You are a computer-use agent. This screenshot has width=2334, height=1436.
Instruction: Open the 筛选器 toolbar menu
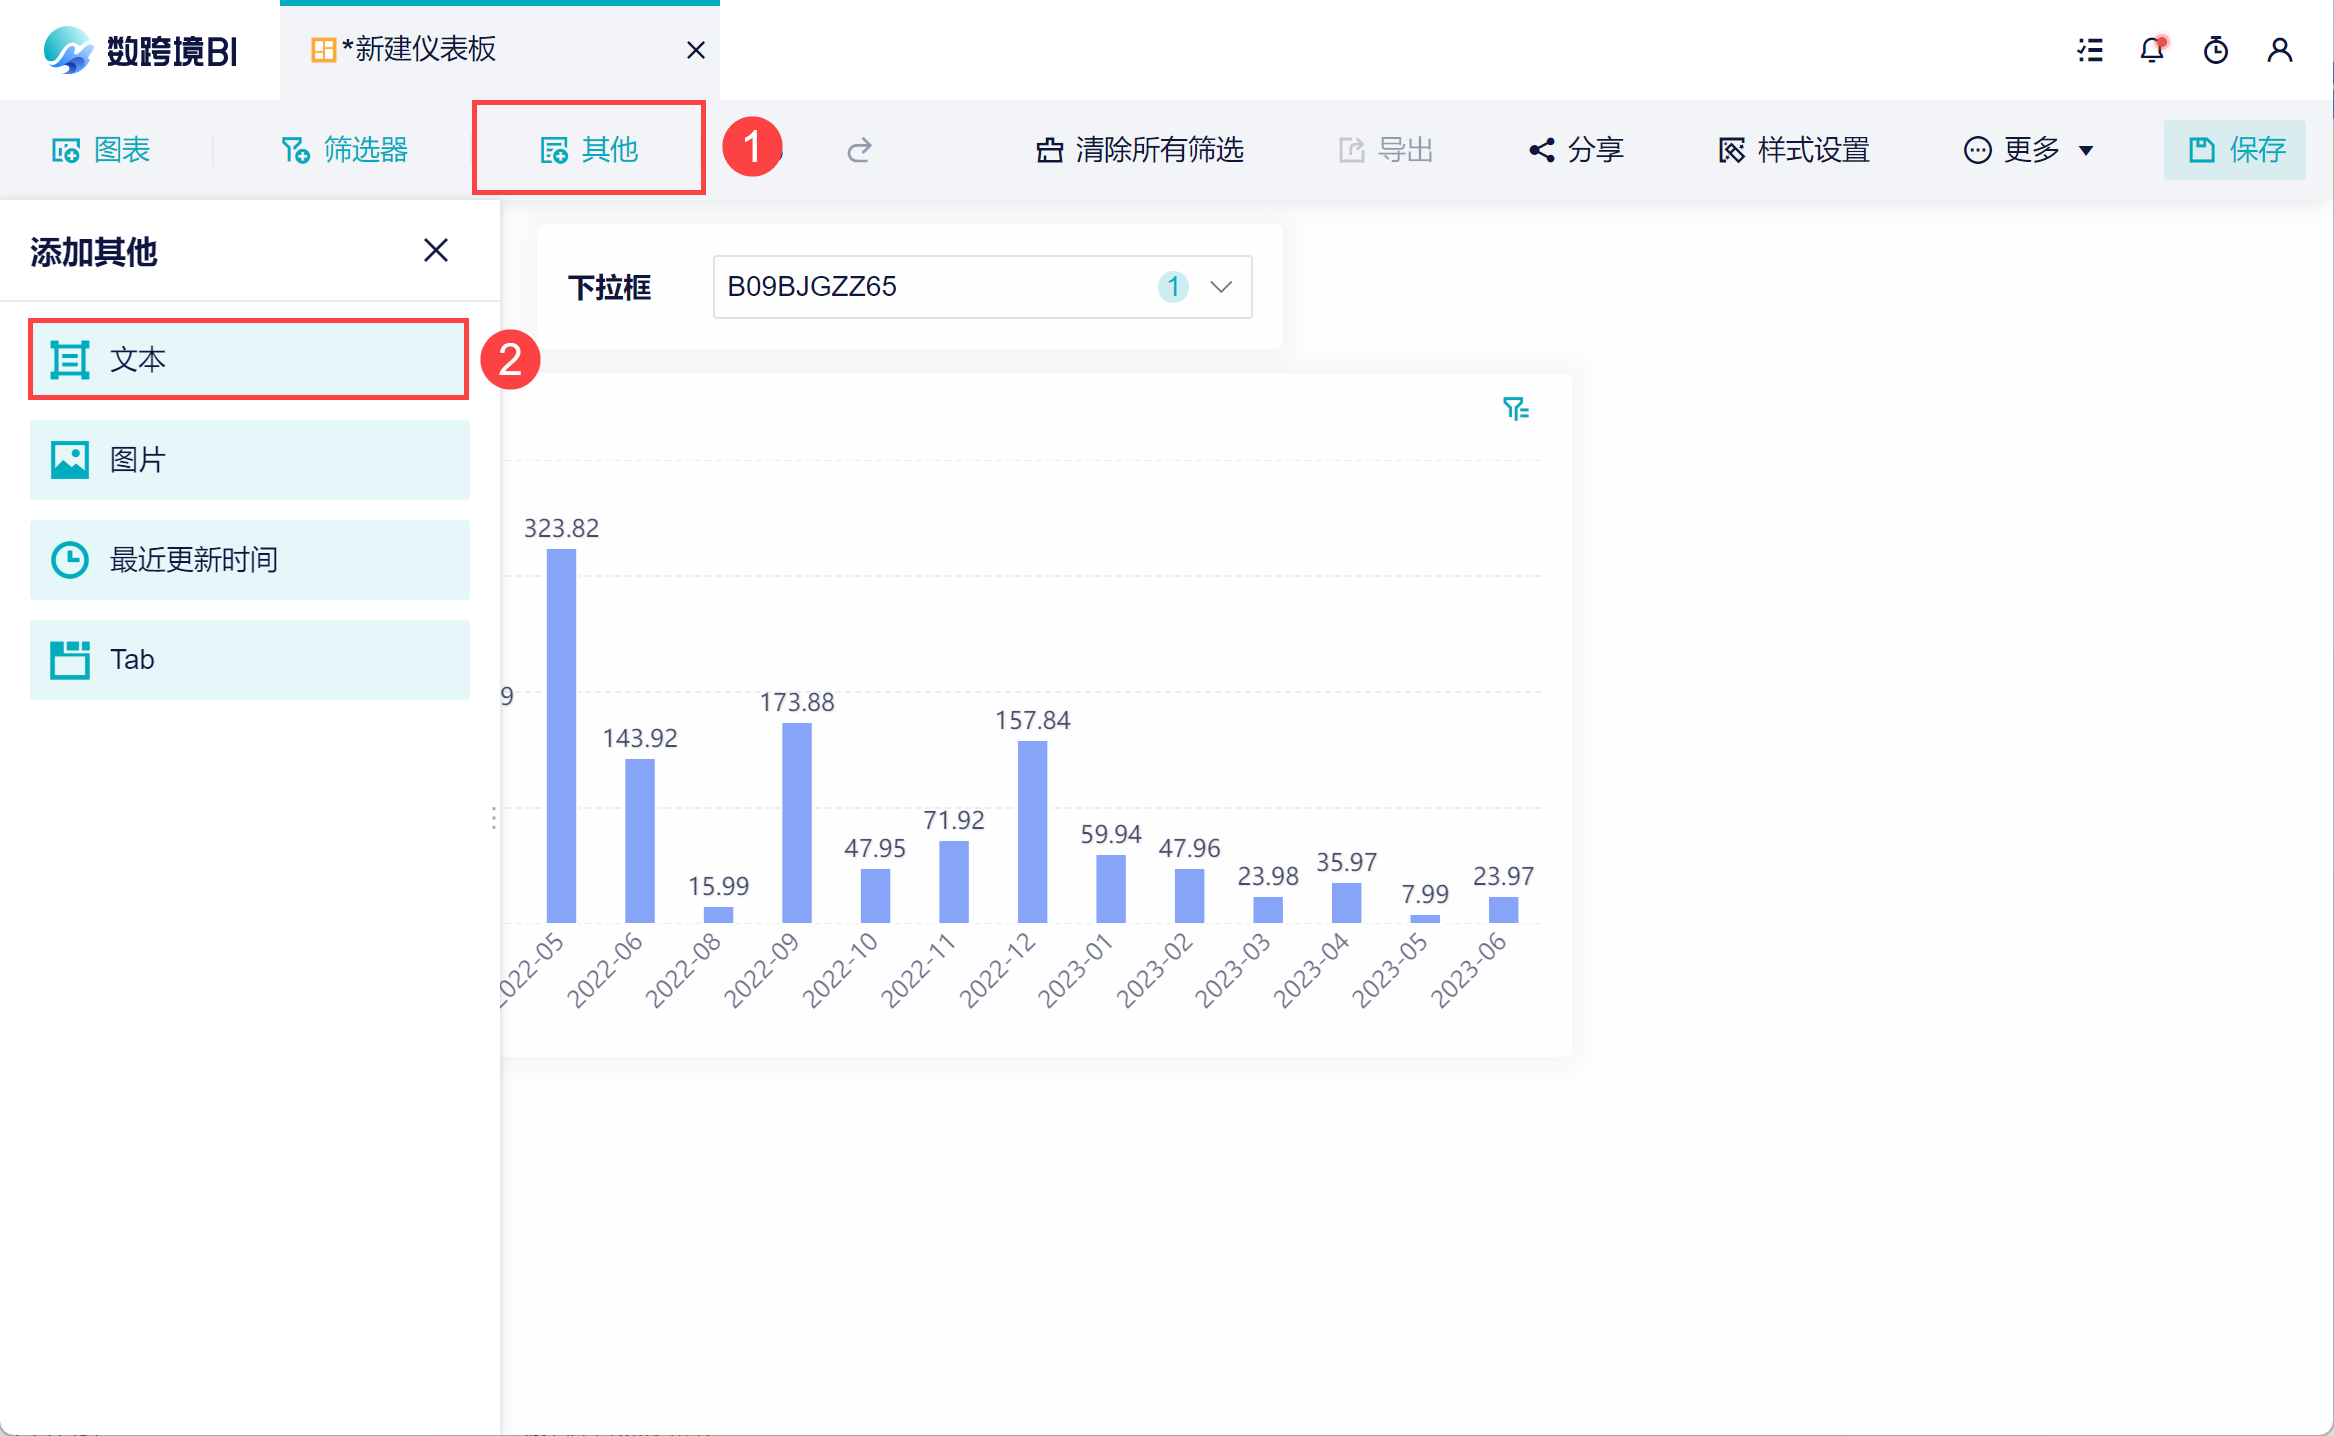[x=344, y=150]
